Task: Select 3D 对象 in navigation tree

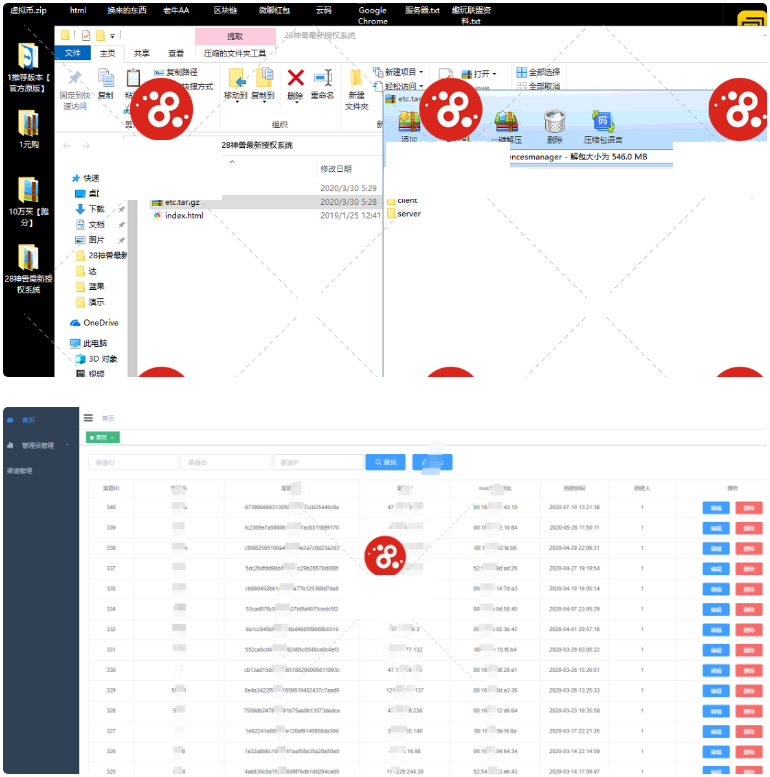Action: [x=97, y=359]
